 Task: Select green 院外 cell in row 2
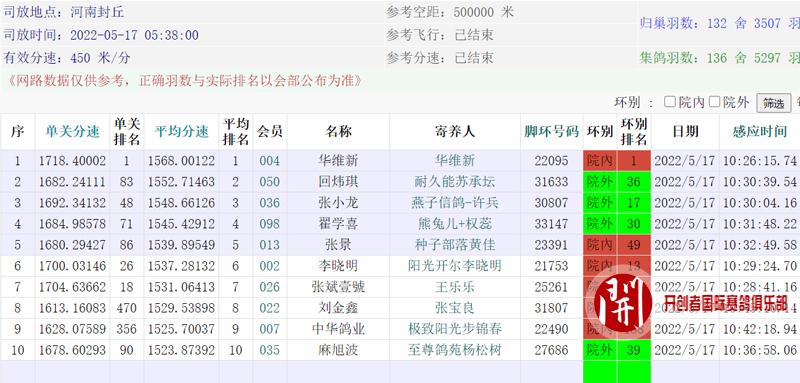600,182
